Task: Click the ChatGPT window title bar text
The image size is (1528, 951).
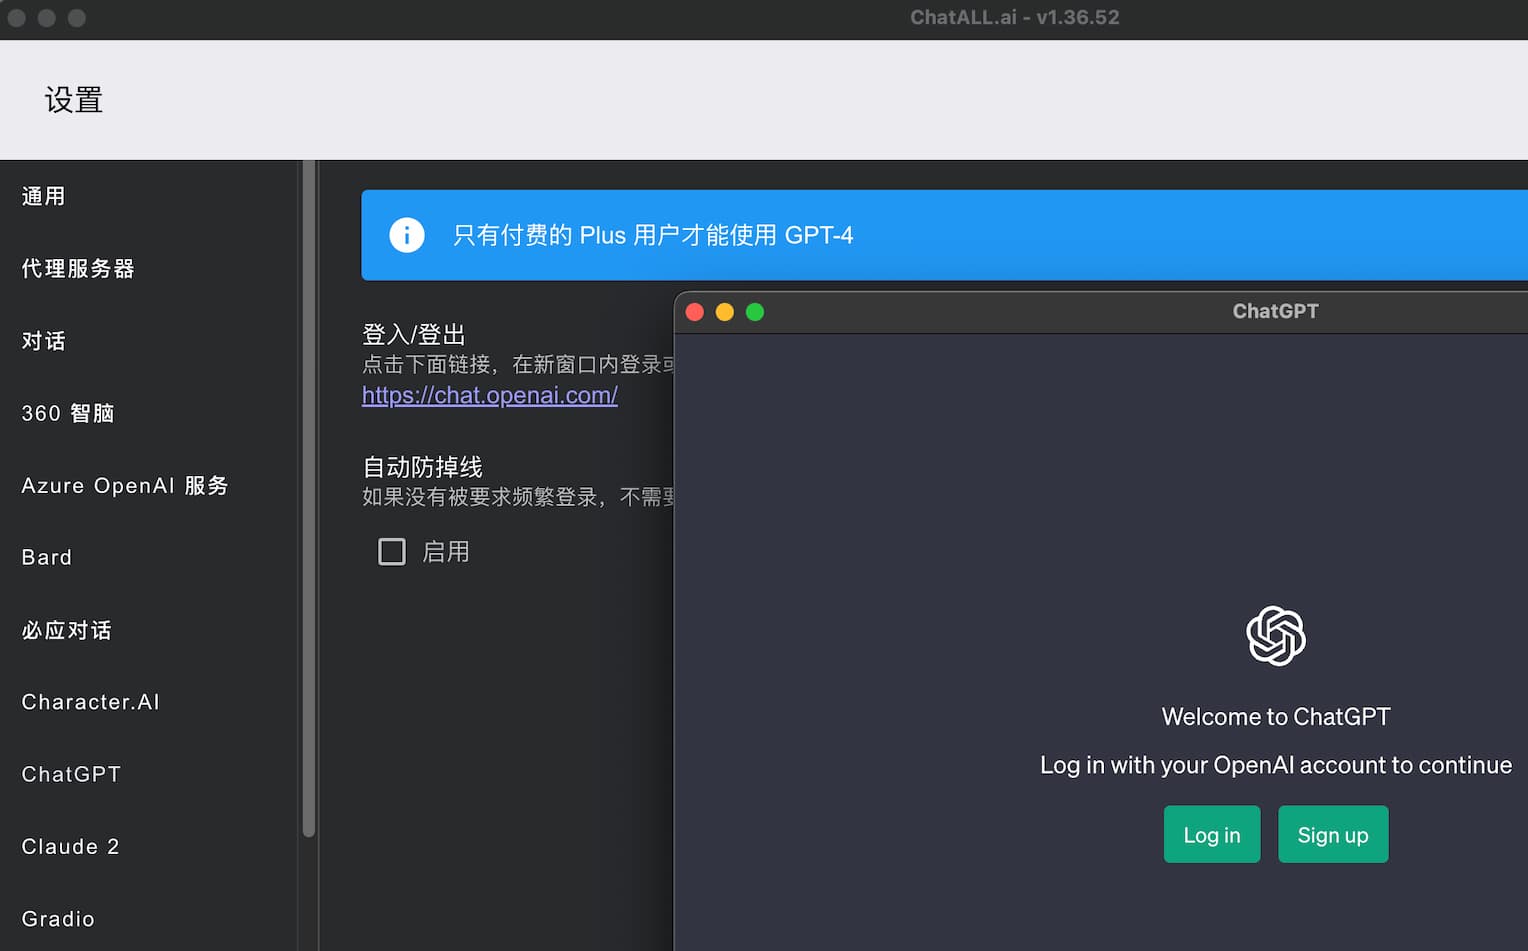Action: 1275,311
